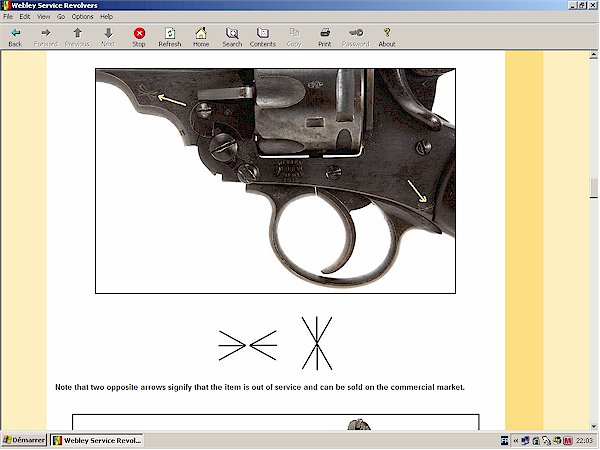The image size is (600, 450).
Task: Click the title bar application icon
Action: (x=6, y=5)
